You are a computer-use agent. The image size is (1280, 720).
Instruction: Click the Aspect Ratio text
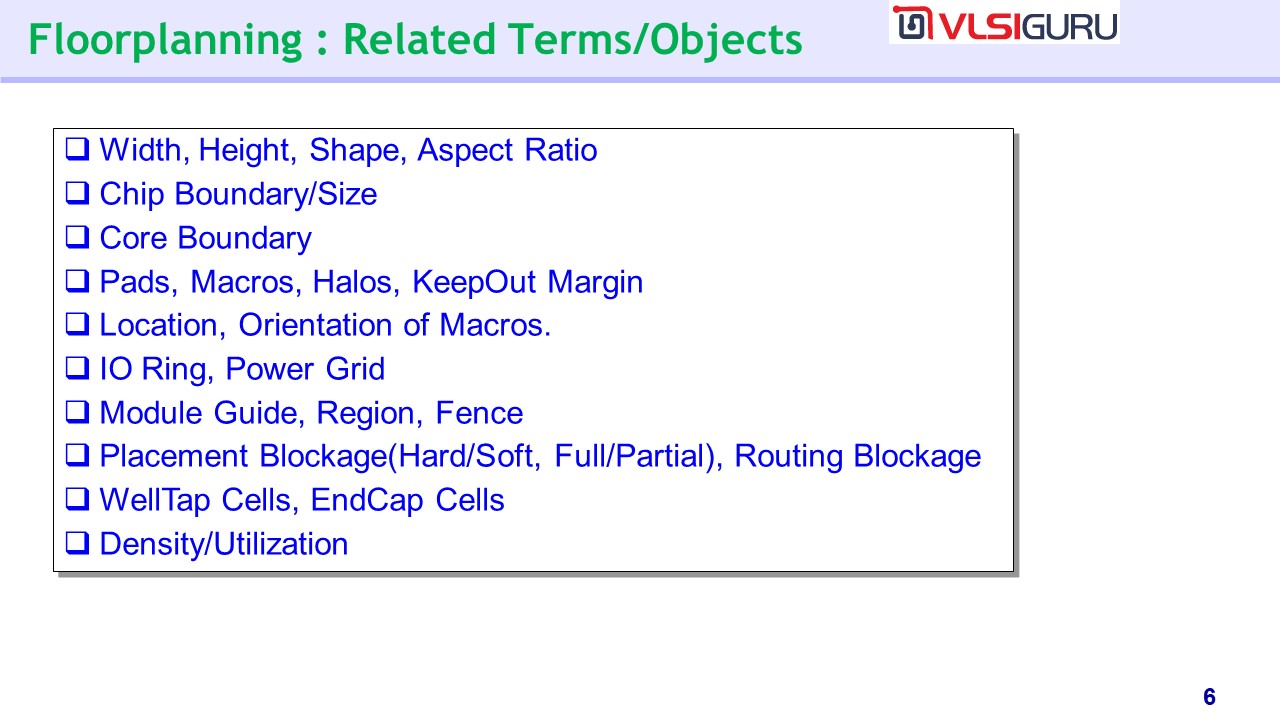click(x=507, y=150)
